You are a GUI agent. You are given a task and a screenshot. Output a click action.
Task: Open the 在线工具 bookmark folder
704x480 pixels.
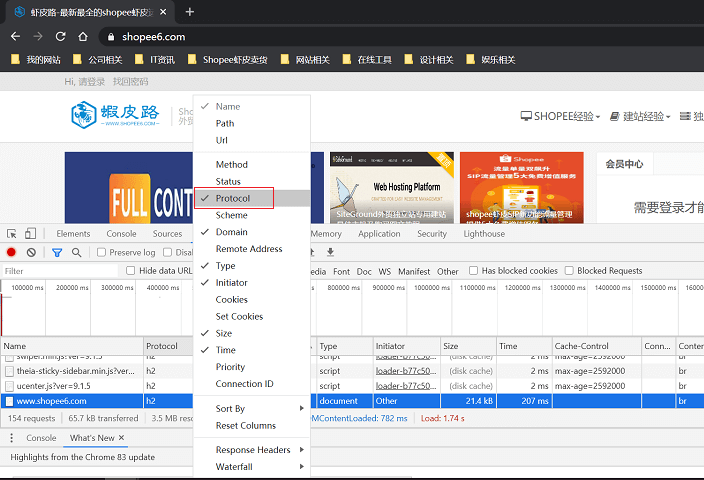coord(367,60)
